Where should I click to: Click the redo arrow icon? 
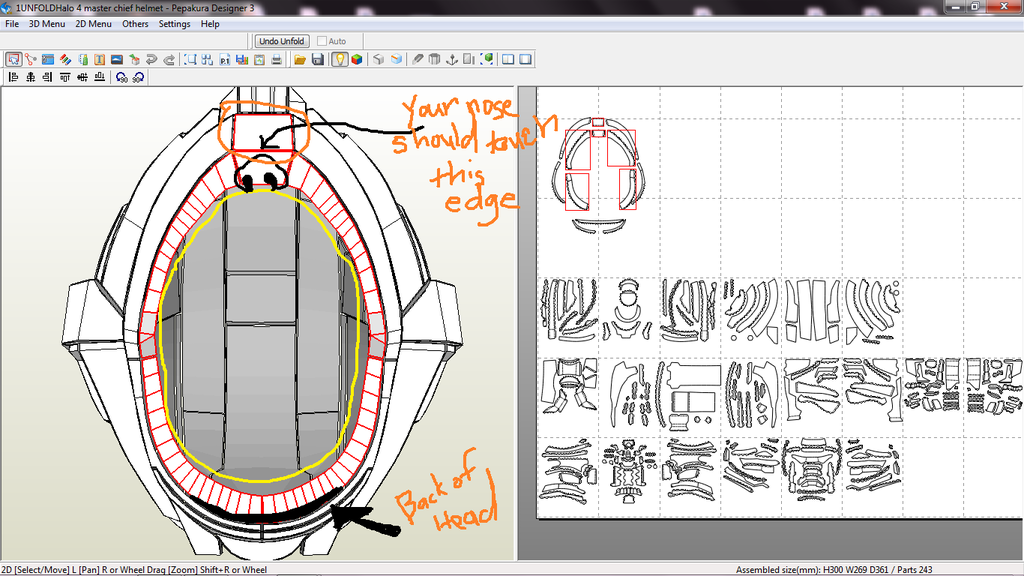tap(169, 59)
